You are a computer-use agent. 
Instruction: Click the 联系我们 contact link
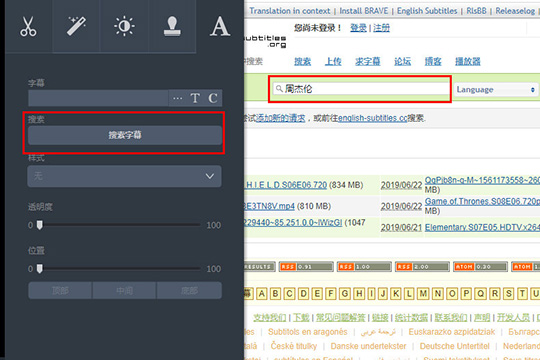pos(450,317)
